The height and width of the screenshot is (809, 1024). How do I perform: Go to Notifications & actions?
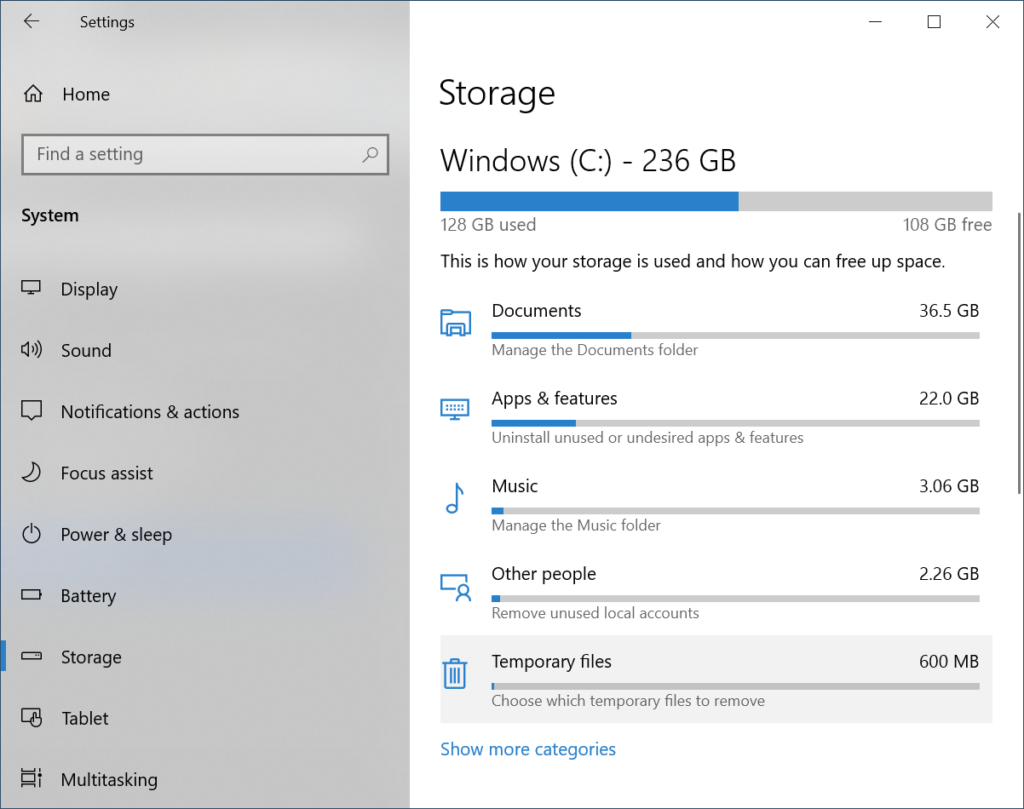click(x=205, y=411)
